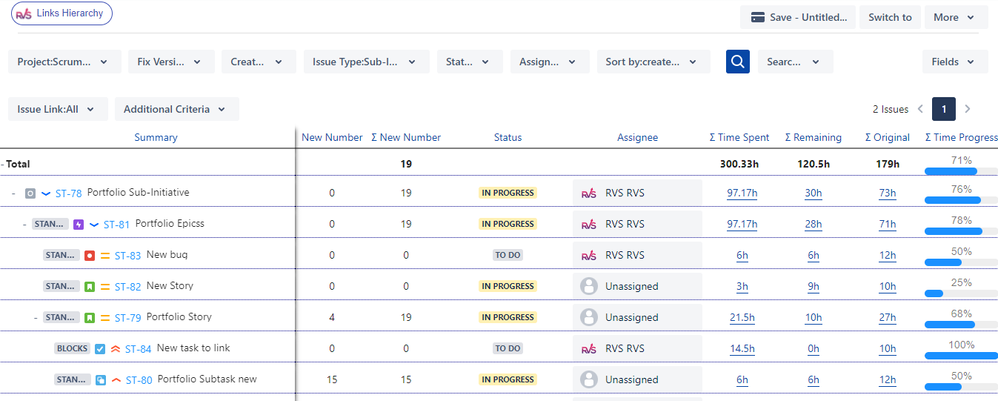Click the 71% Total time progress bar

pos(961,170)
